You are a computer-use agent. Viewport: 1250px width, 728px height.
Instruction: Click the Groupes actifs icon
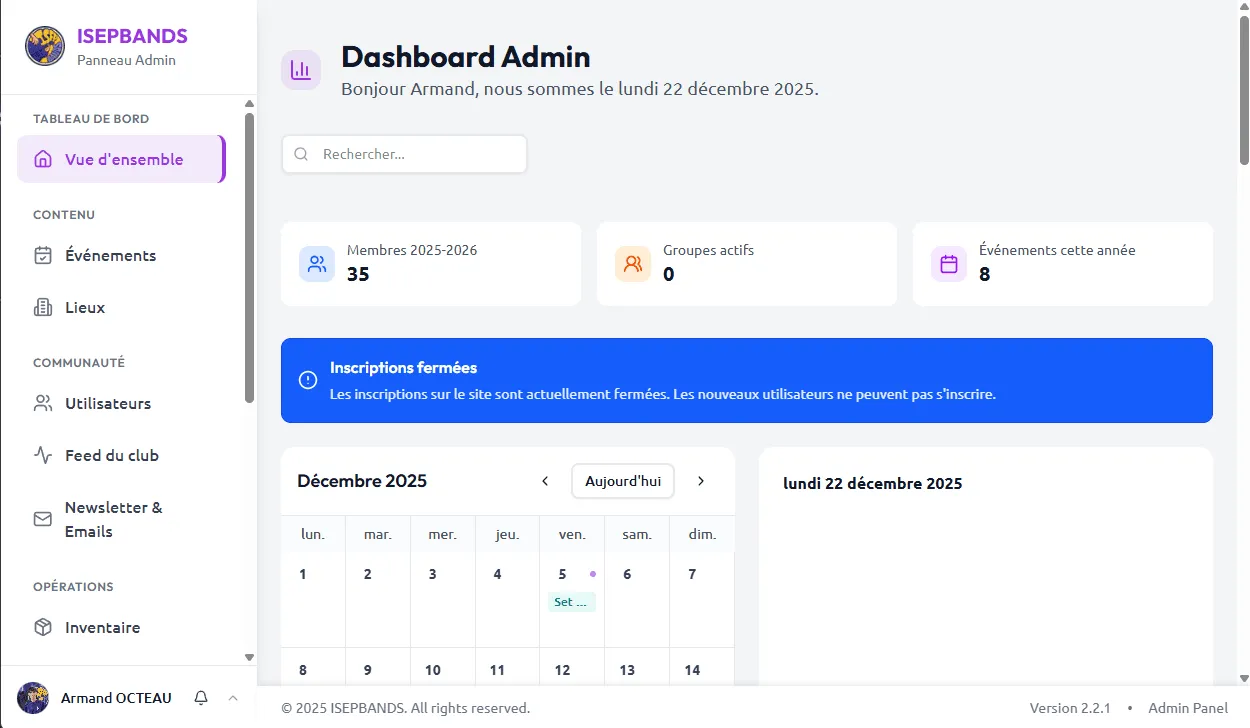coord(632,263)
